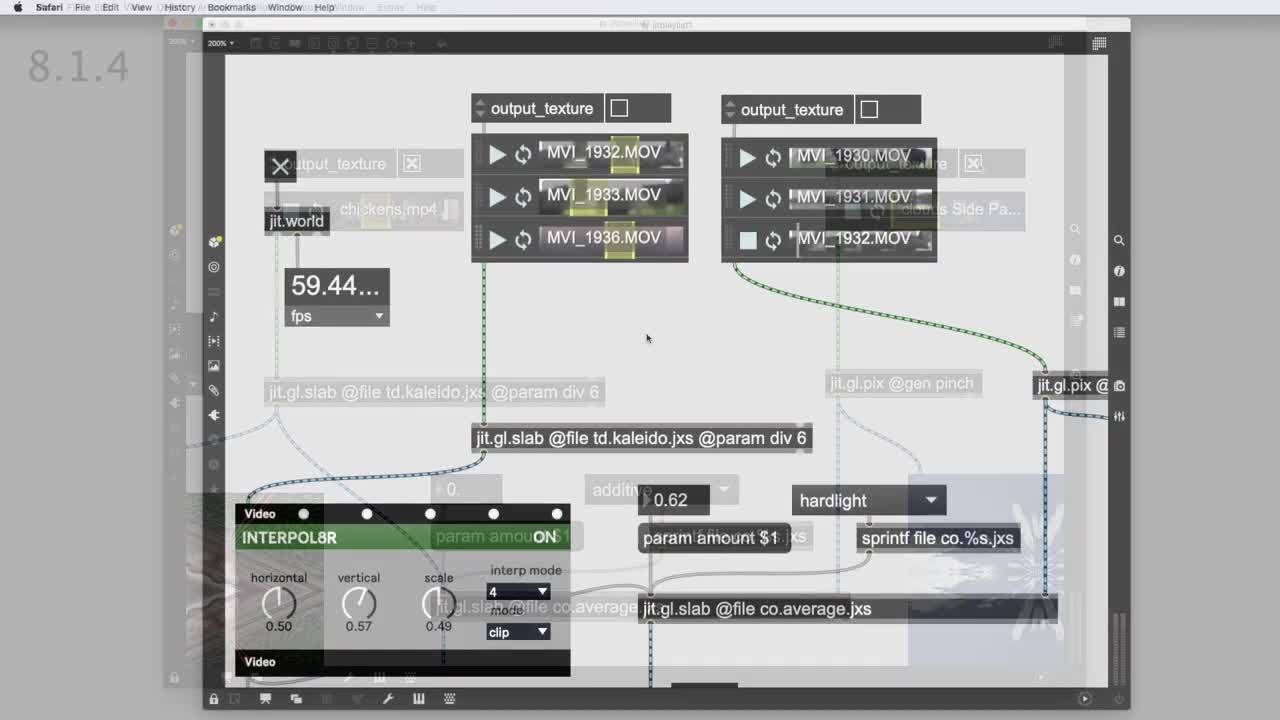Select the jit.world object
This screenshot has width=1280, height=720.
tap(297, 221)
